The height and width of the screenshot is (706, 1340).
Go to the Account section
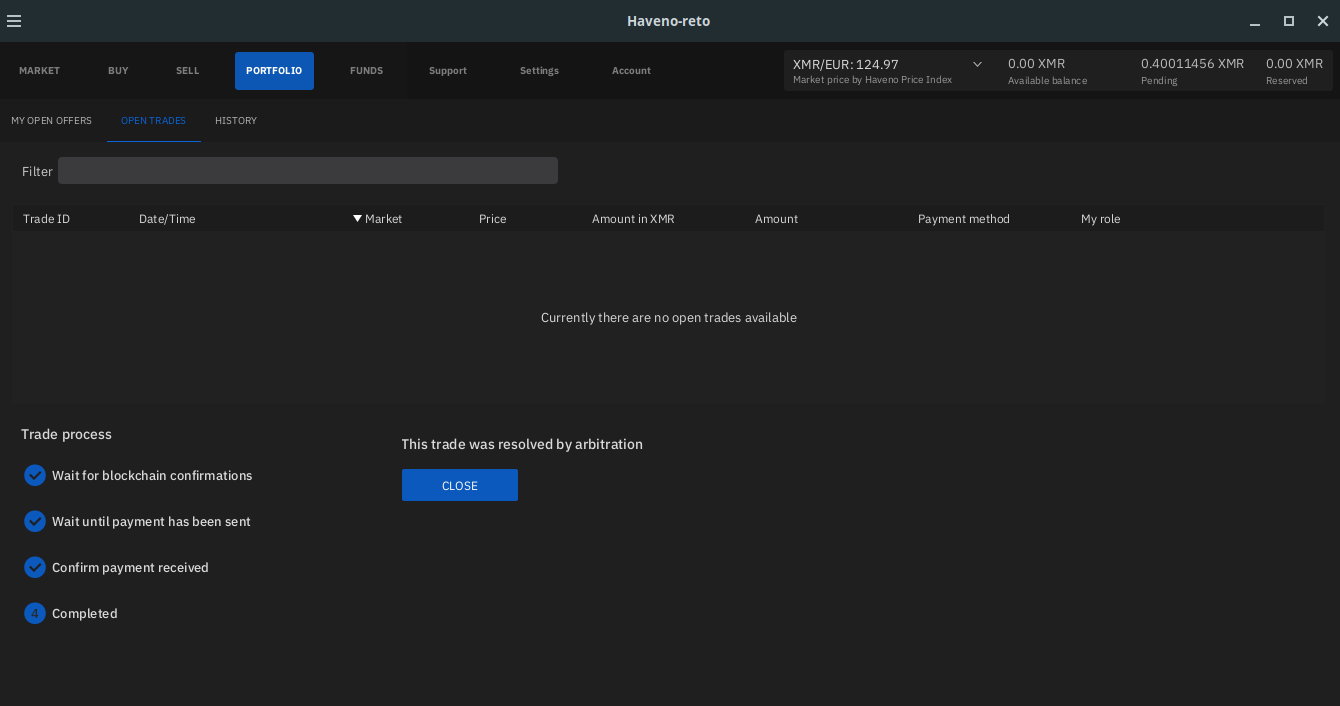(x=631, y=71)
